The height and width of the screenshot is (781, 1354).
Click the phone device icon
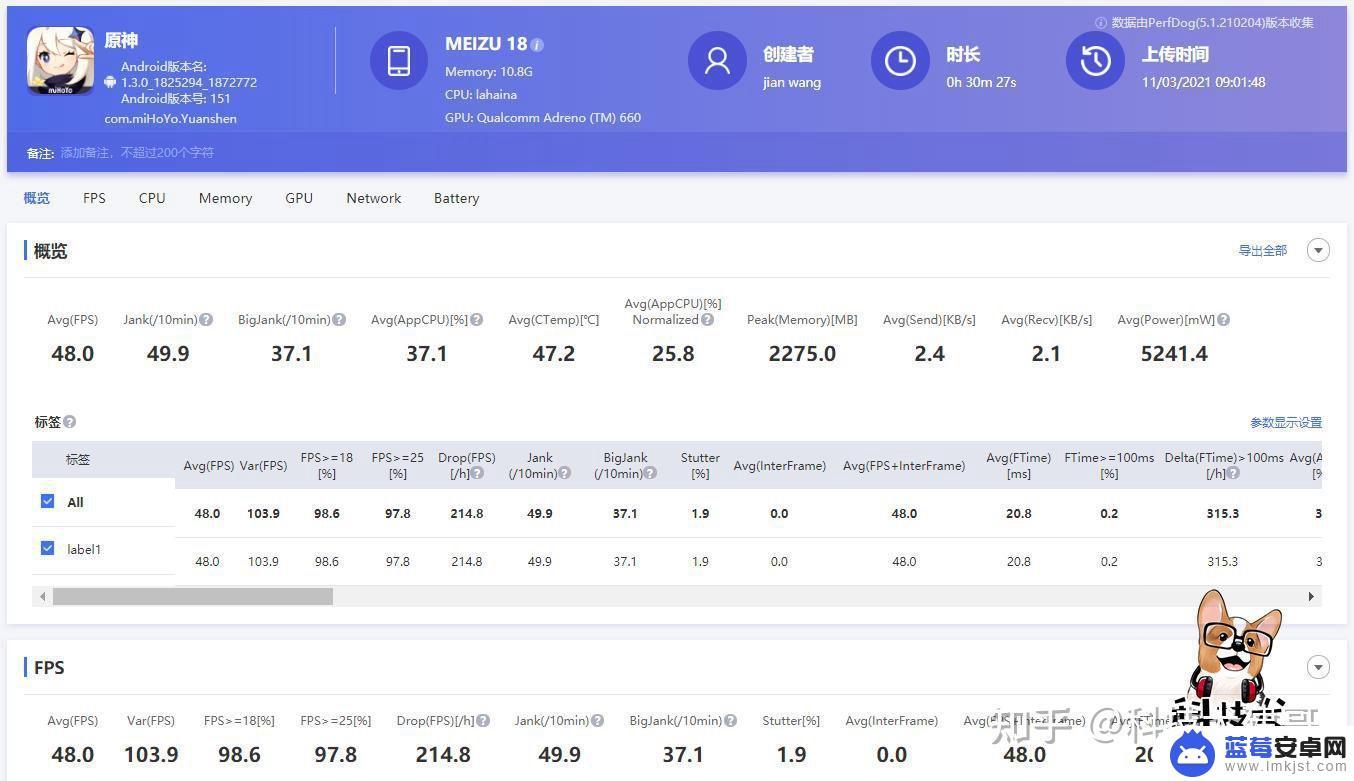click(399, 60)
